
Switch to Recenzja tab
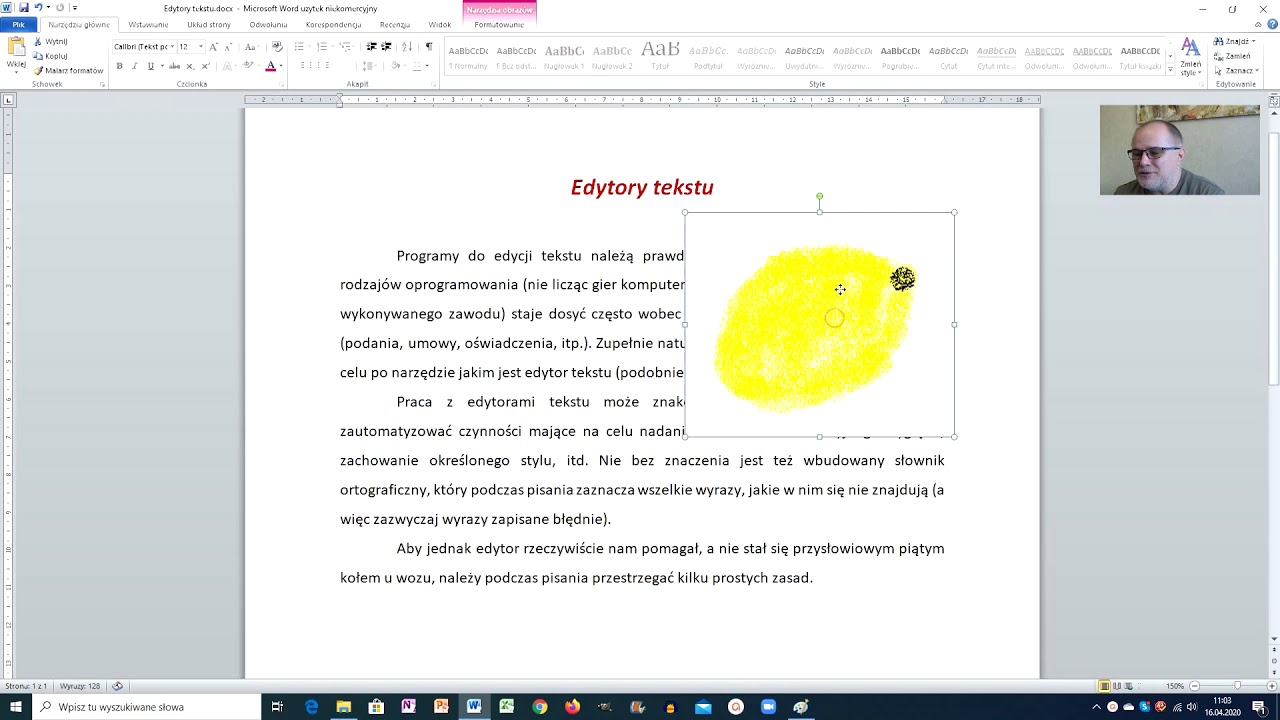[x=395, y=24]
